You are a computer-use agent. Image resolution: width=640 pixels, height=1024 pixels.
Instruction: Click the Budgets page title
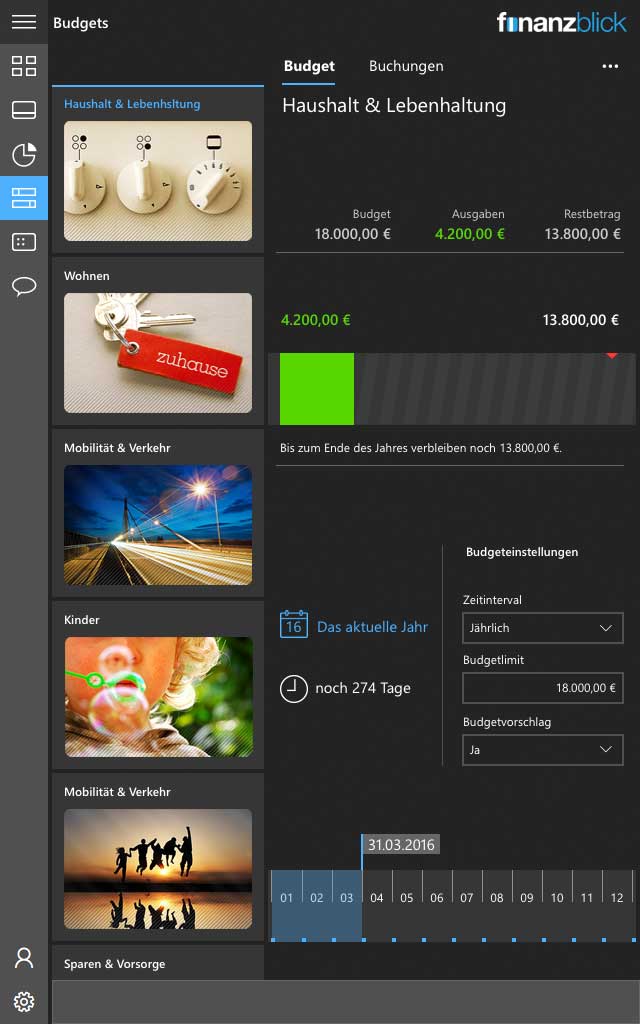(x=81, y=23)
